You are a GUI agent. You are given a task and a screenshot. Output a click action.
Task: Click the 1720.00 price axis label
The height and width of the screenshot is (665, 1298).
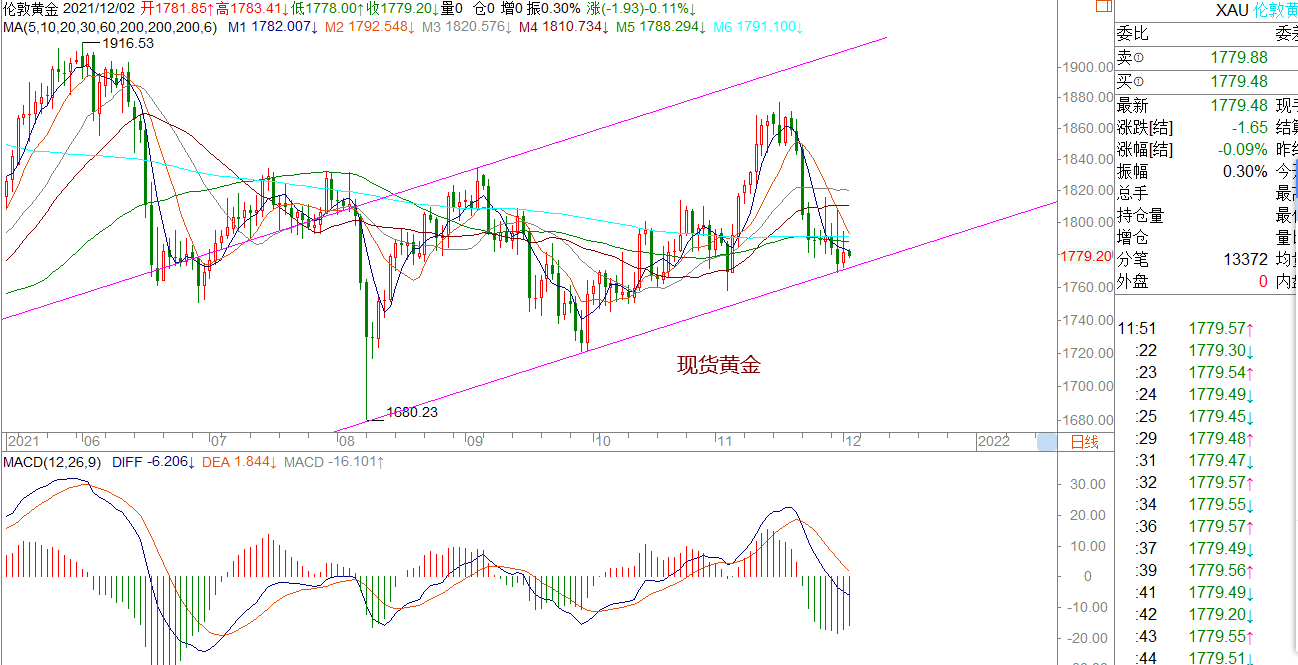pyautogui.click(x=1089, y=353)
